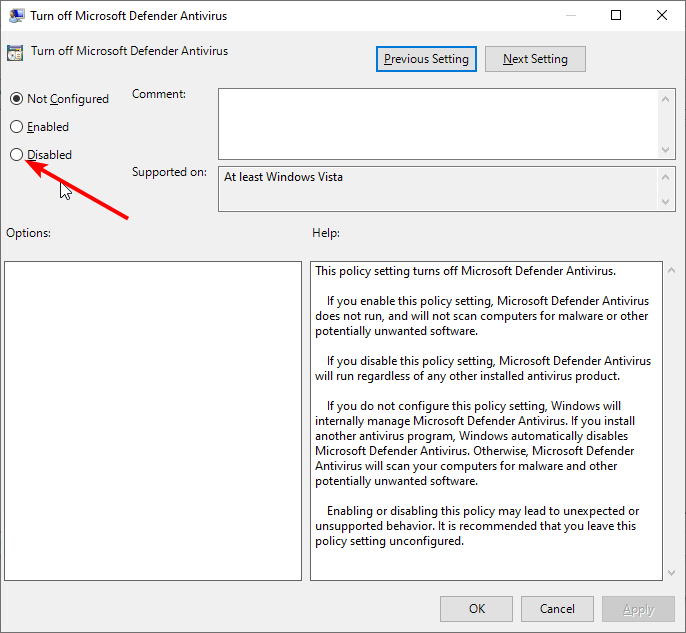The image size is (686, 633).
Task: Click Supported on scroll up arrow
Action: pos(665,177)
